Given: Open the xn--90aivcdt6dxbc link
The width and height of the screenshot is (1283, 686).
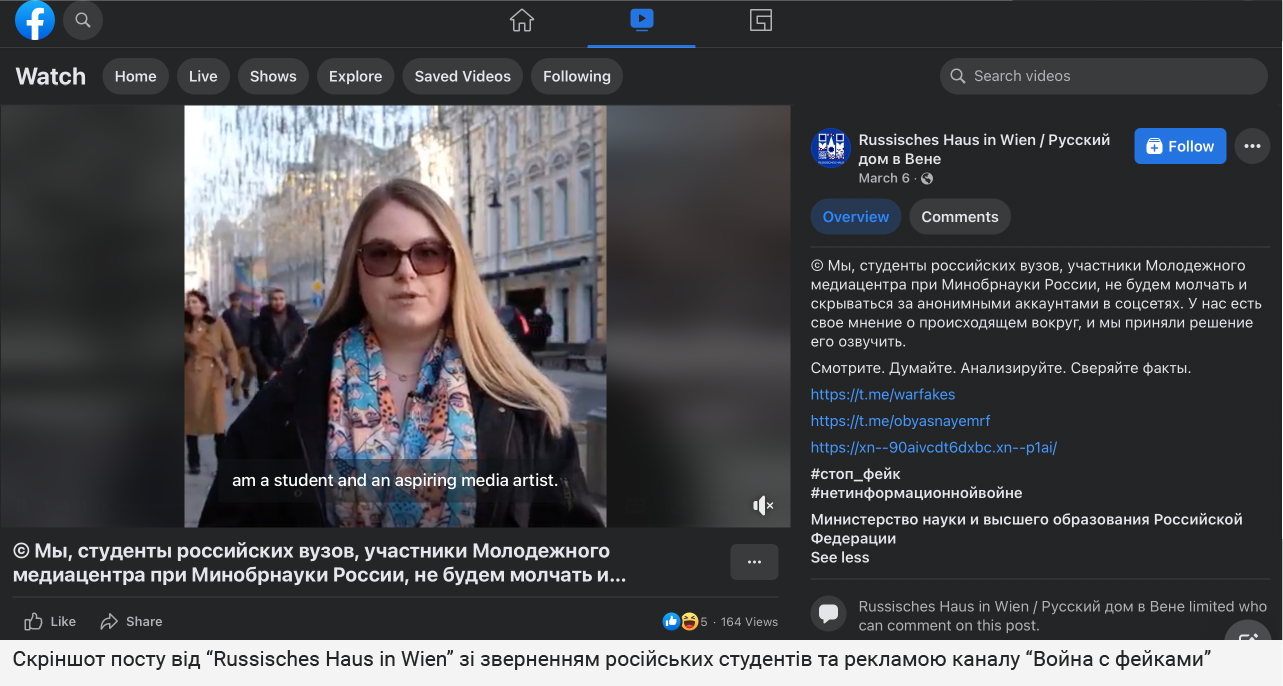Looking at the screenshot, I should 934,448.
